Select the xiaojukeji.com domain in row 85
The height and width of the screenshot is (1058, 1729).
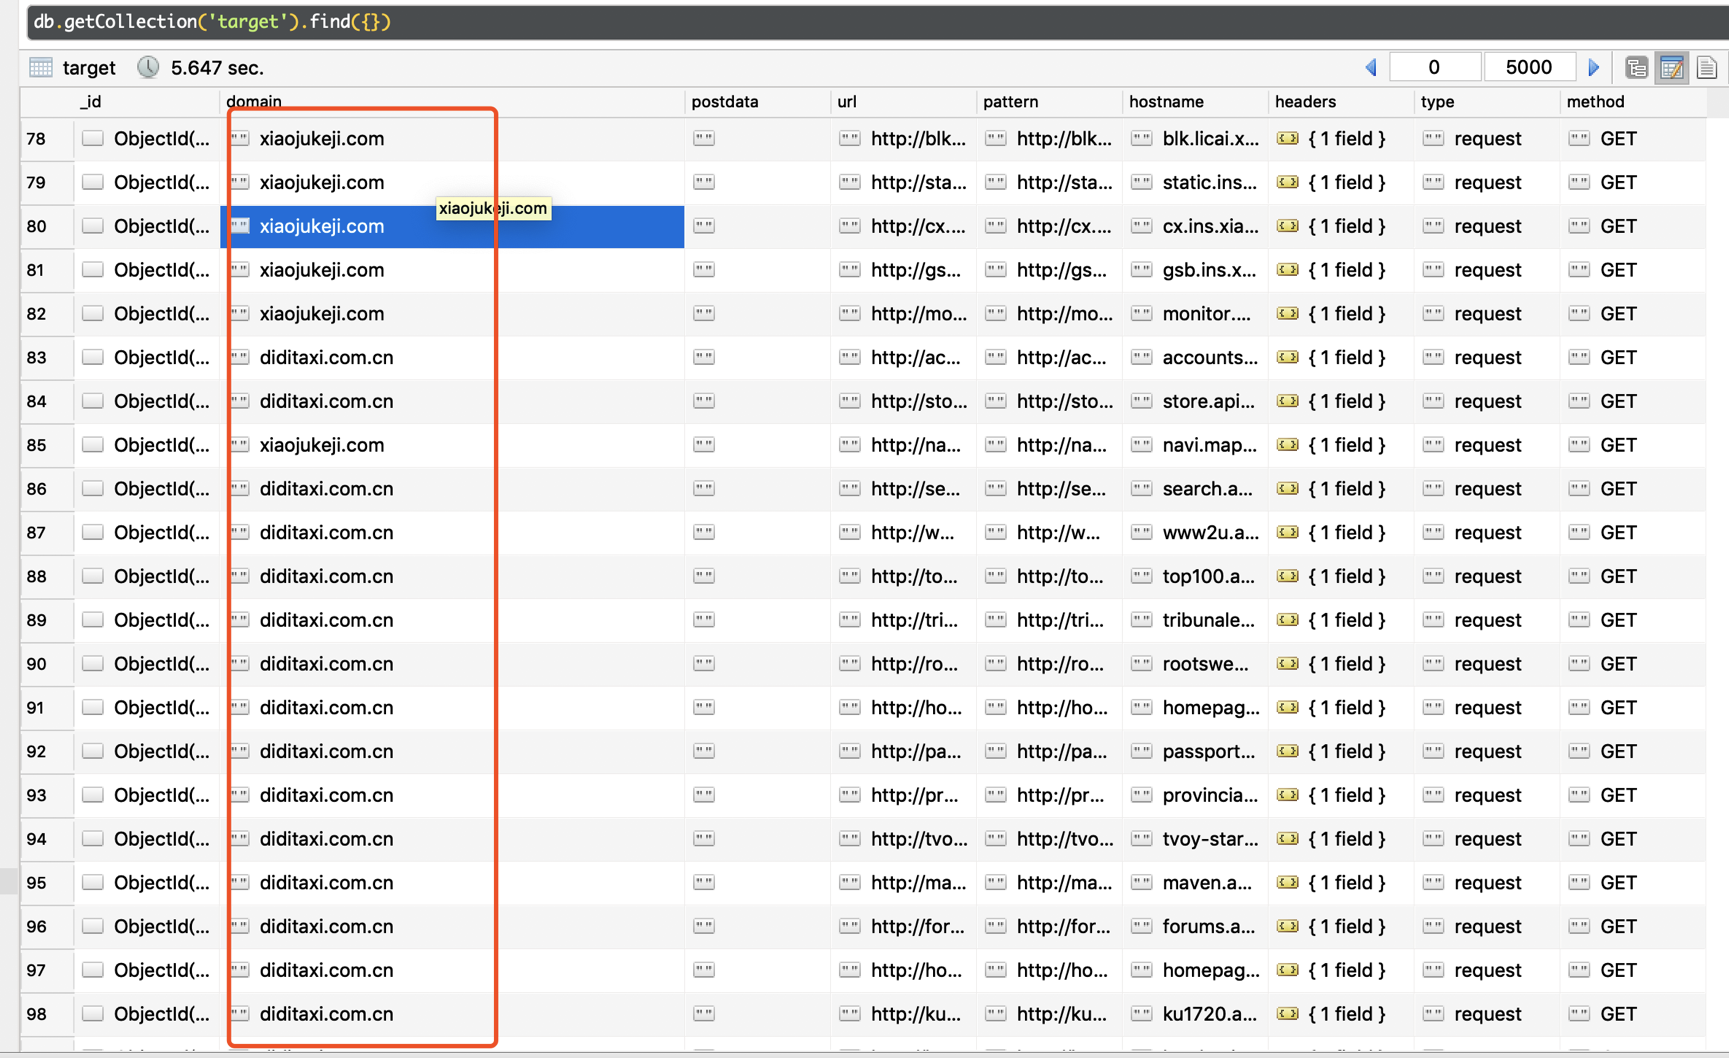(x=321, y=445)
